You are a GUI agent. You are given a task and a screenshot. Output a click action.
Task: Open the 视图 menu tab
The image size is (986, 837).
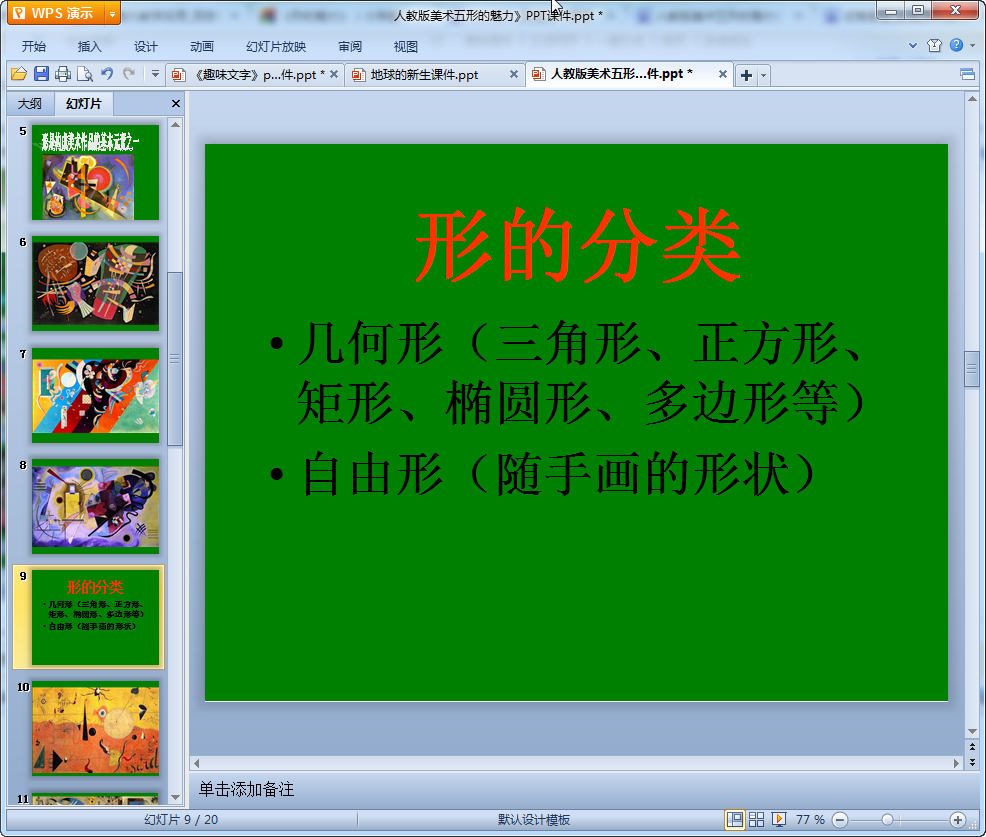click(406, 47)
